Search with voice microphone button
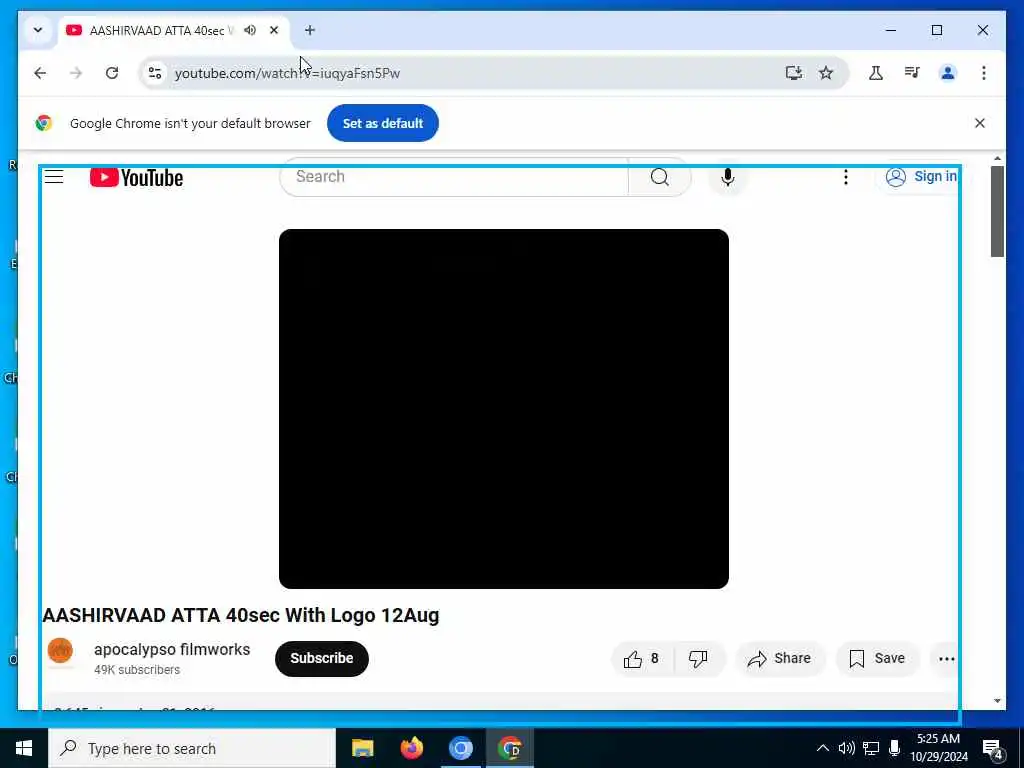Image resolution: width=1024 pixels, height=768 pixels. [728, 177]
